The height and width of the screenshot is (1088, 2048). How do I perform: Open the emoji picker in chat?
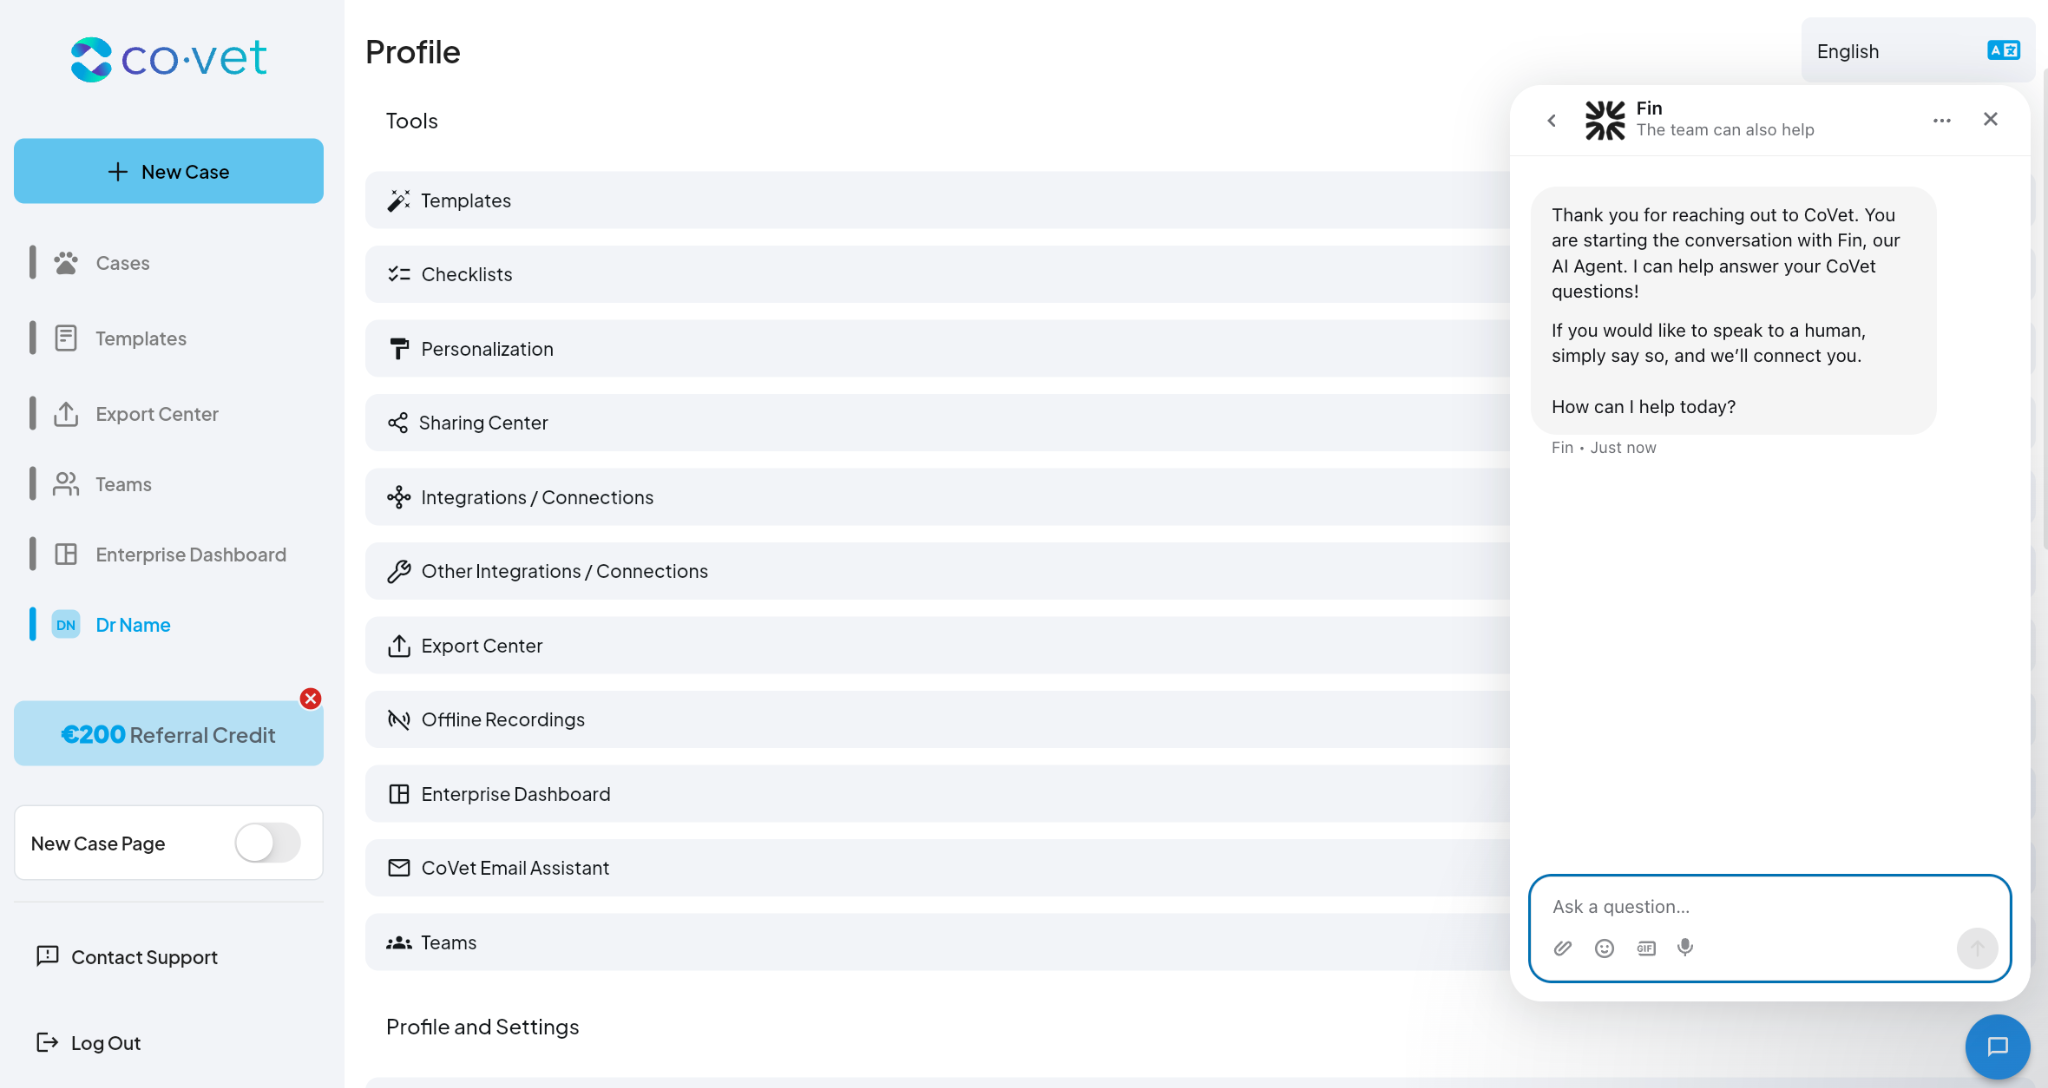click(1604, 948)
